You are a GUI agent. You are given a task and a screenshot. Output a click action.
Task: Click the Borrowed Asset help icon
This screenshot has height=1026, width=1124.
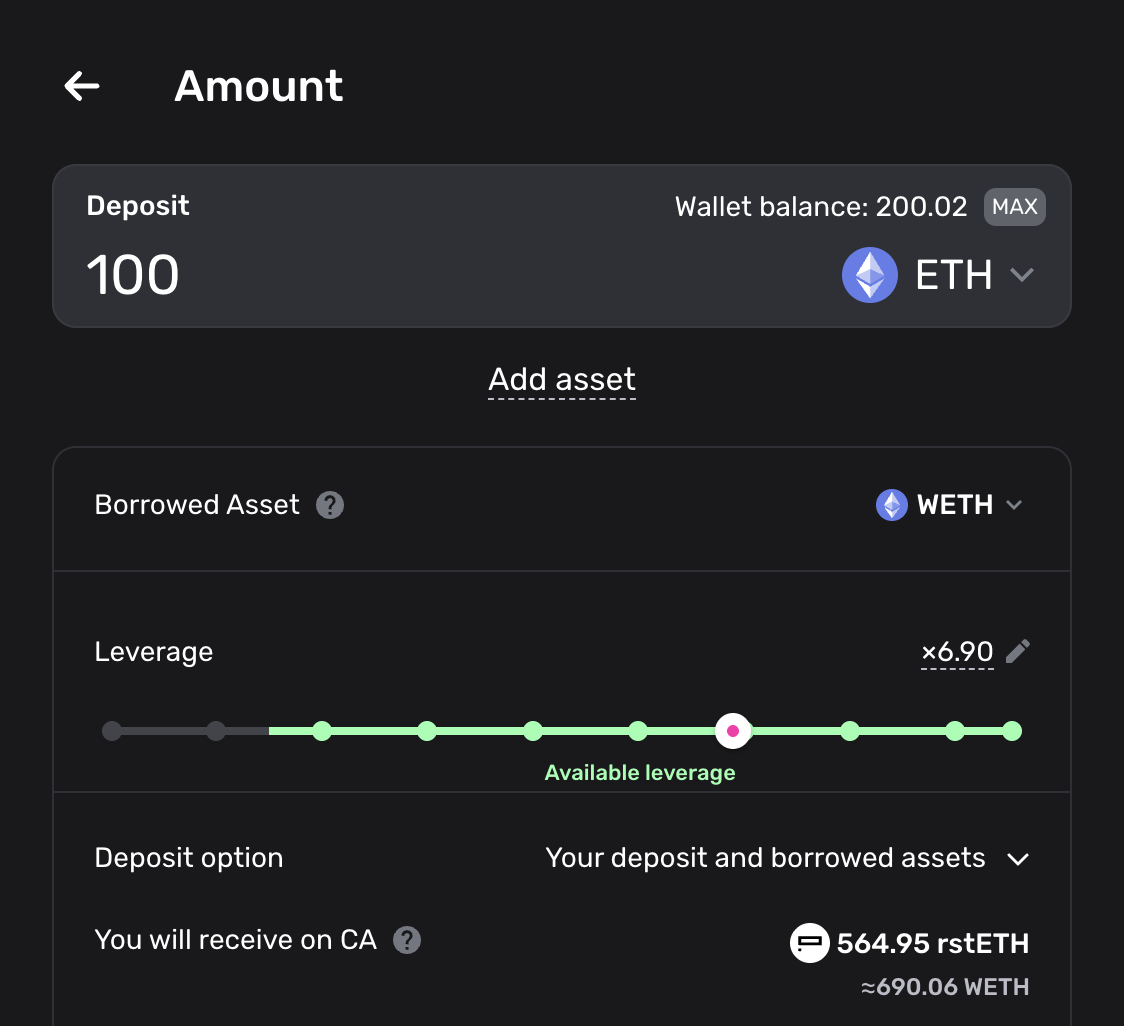pyautogui.click(x=330, y=505)
